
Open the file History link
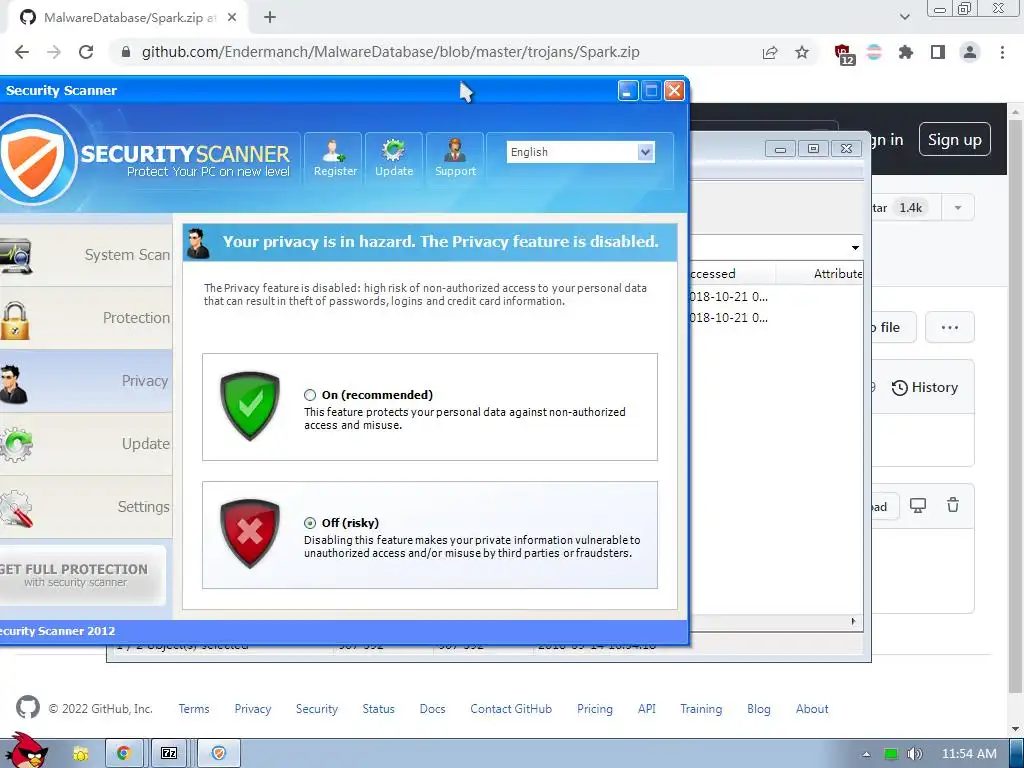(925, 387)
